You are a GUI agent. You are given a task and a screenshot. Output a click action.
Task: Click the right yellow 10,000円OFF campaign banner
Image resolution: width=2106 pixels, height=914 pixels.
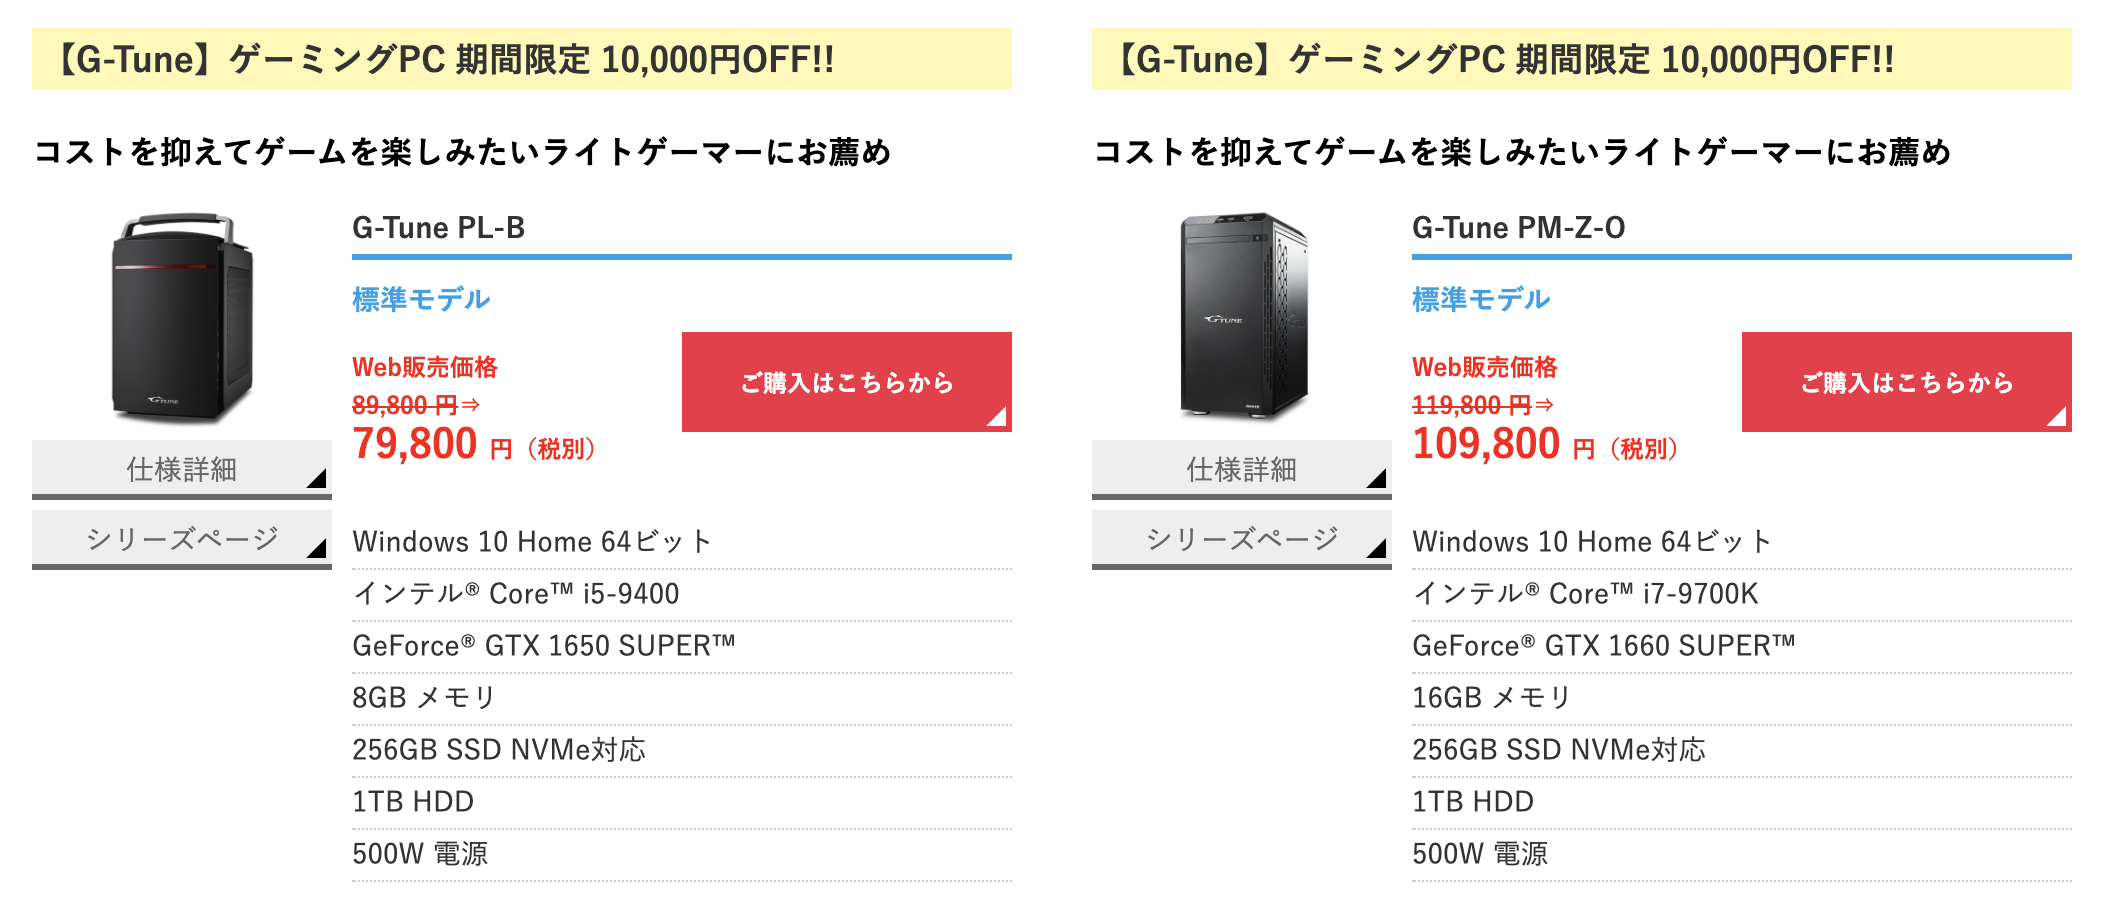click(x=1582, y=59)
